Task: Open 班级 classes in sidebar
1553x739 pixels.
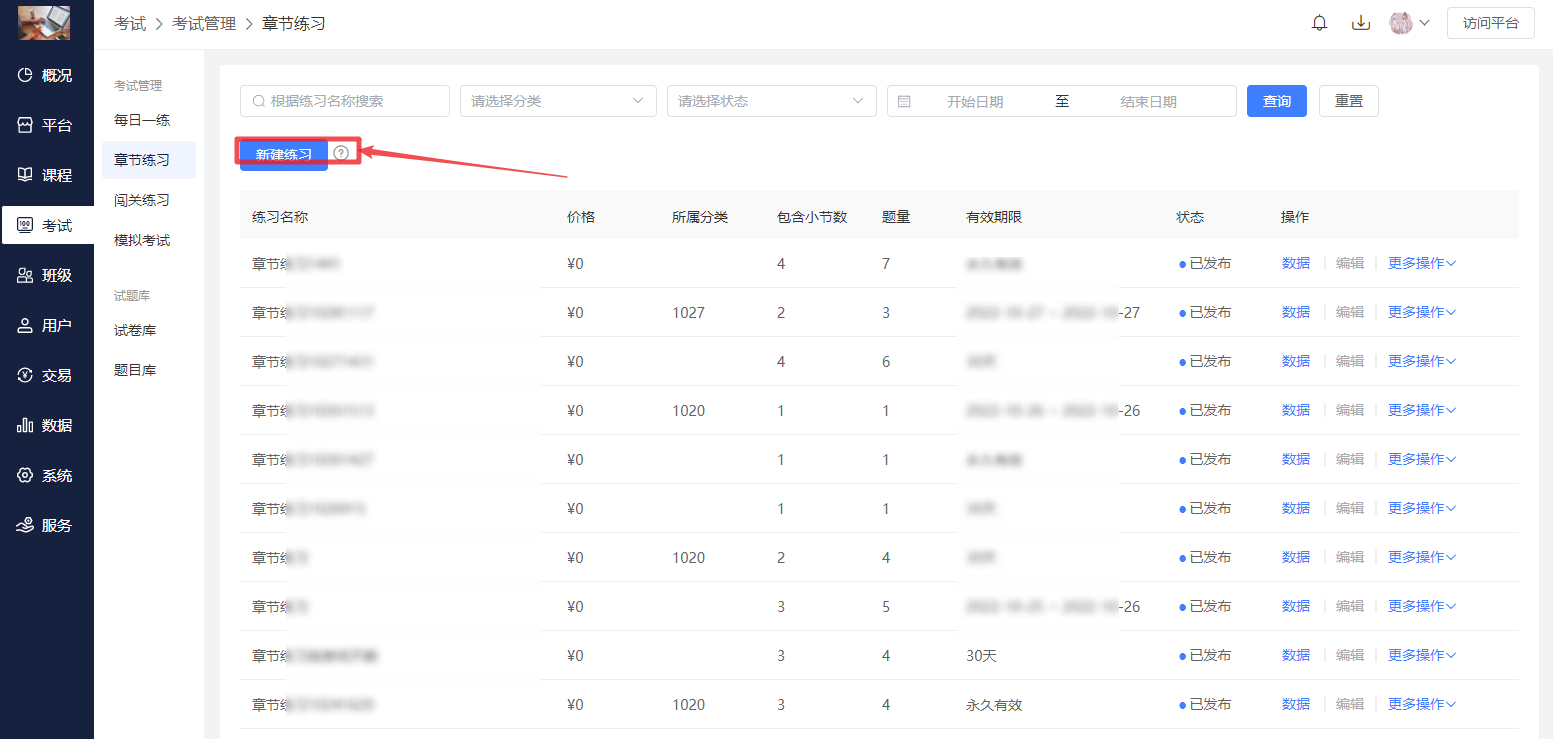Action: [x=47, y=275]
